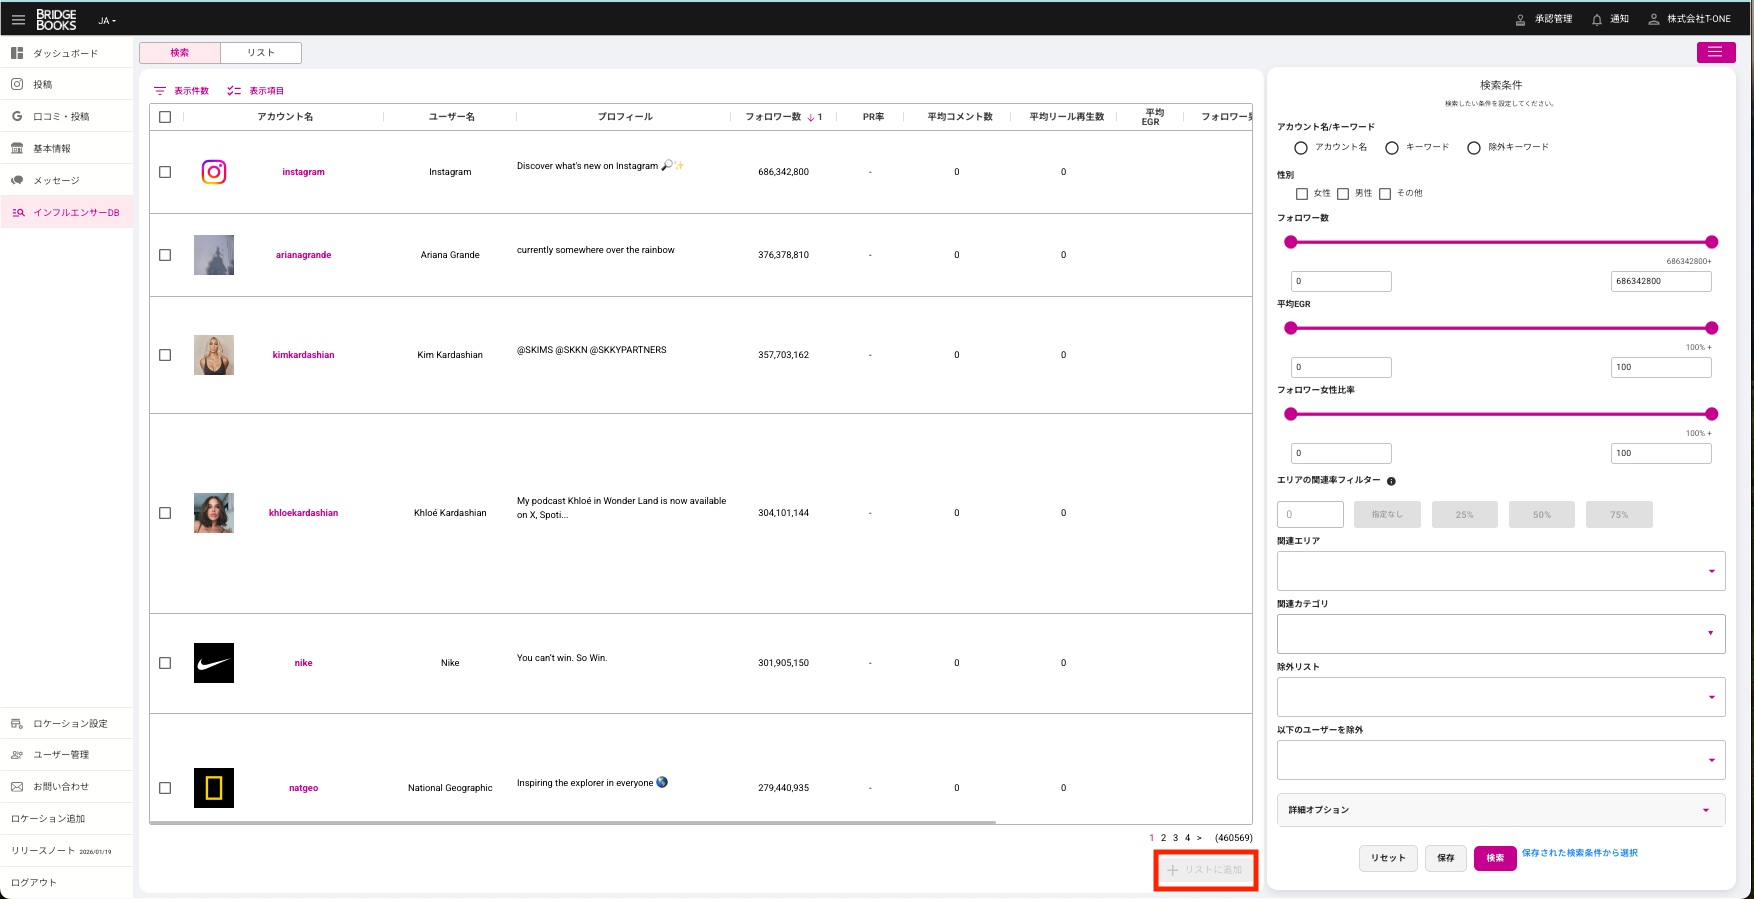Open the arianagrande account link

click(303, 255)
